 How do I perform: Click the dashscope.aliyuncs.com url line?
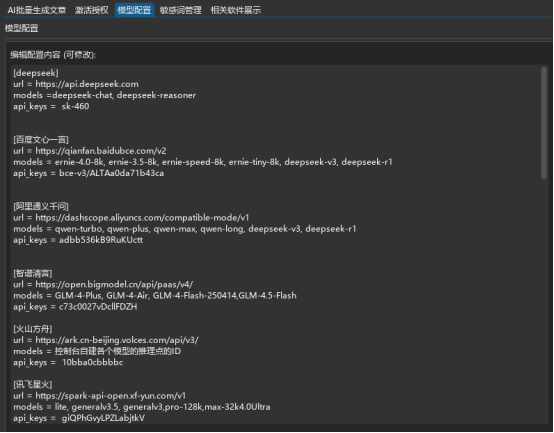[131, 218]
